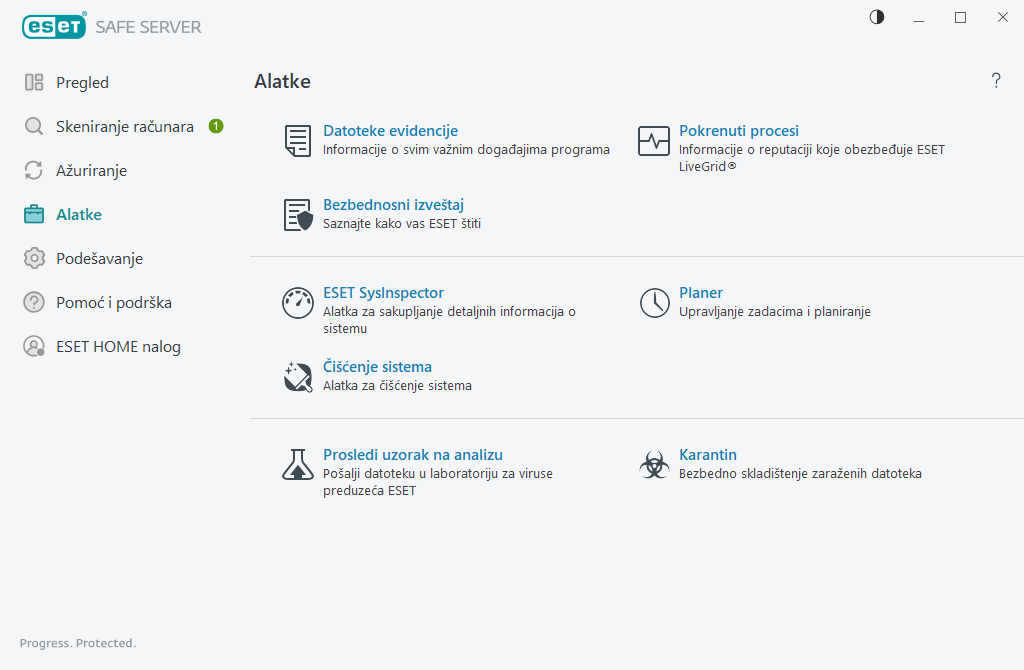Open ESET HOME nalog

(118, 347)
